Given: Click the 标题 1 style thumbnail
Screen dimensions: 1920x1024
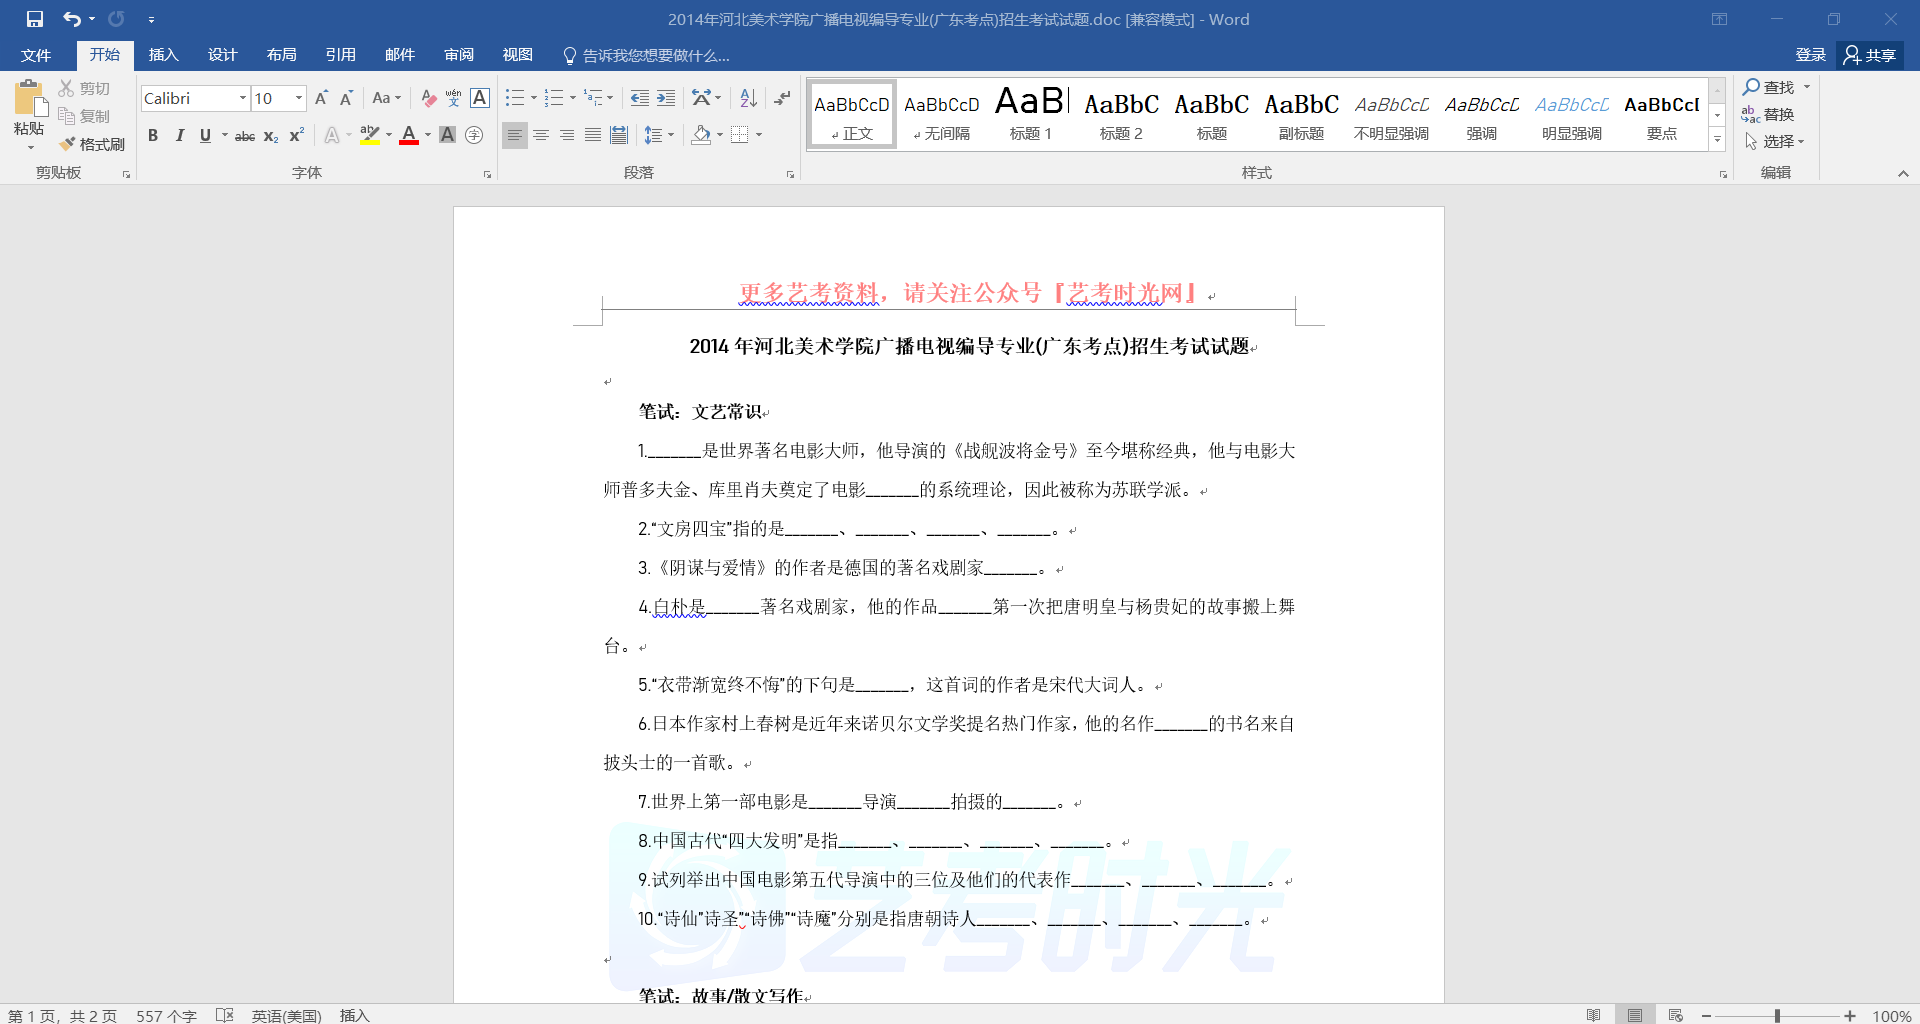Looking at the screenshot, I should tap(1031, 113).
